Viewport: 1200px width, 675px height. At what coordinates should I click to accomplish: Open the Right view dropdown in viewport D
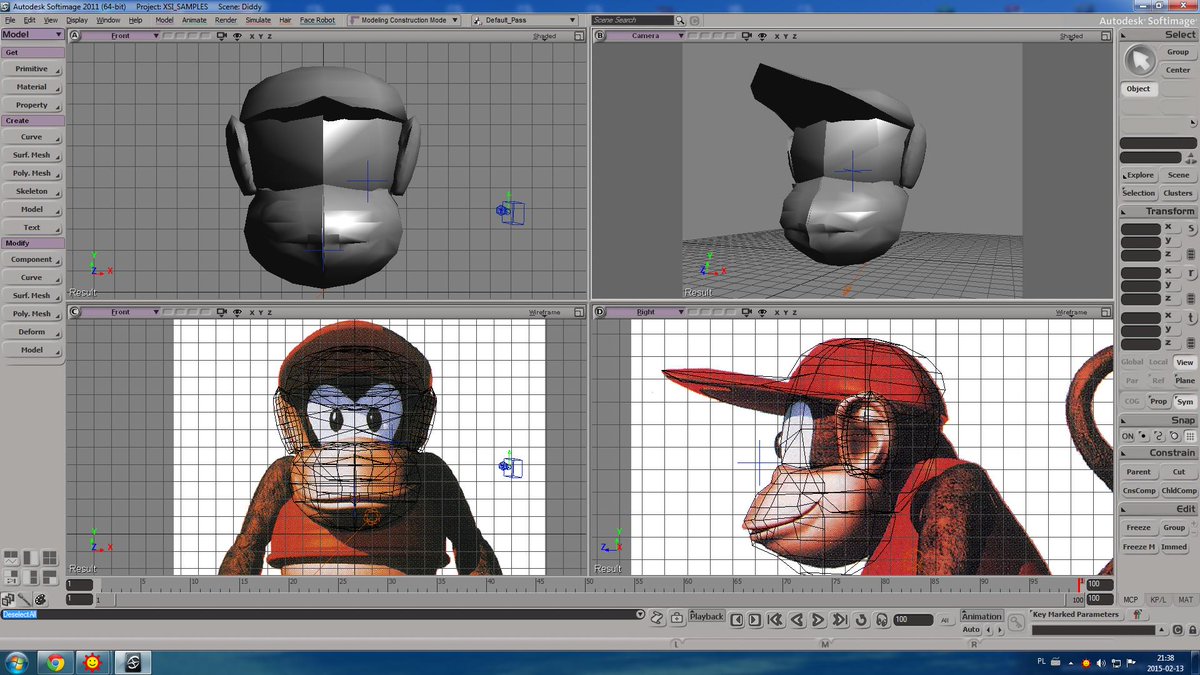645,312
